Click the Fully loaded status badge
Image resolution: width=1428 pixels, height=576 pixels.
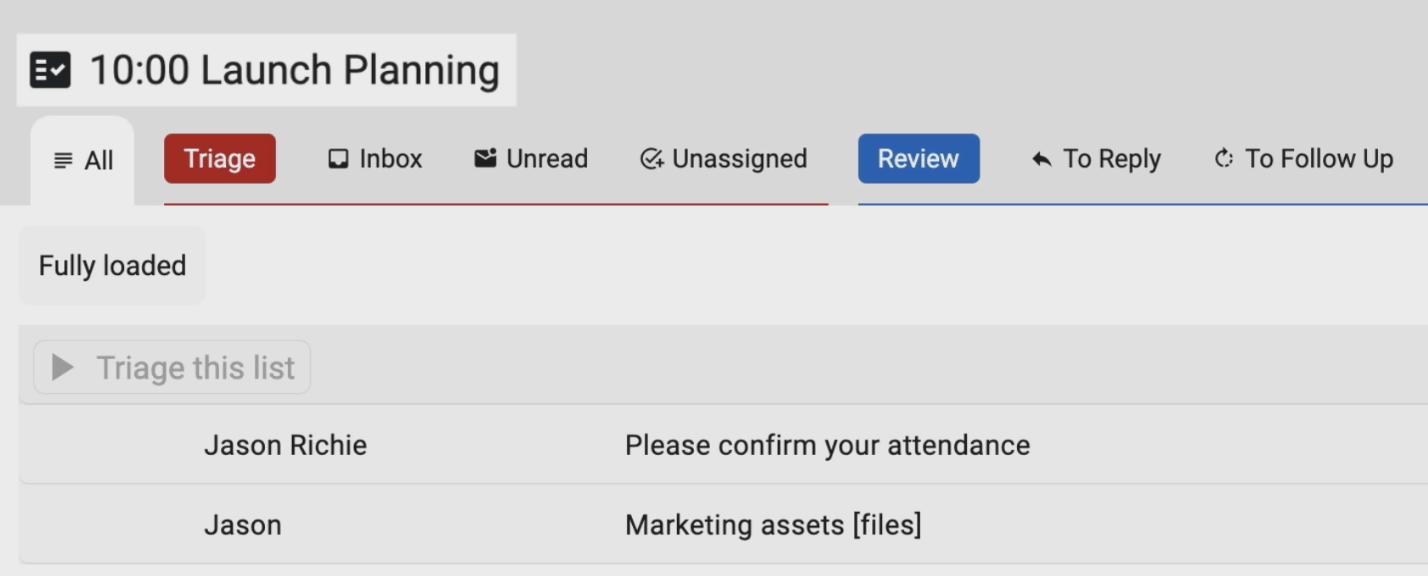click(112, 266)
